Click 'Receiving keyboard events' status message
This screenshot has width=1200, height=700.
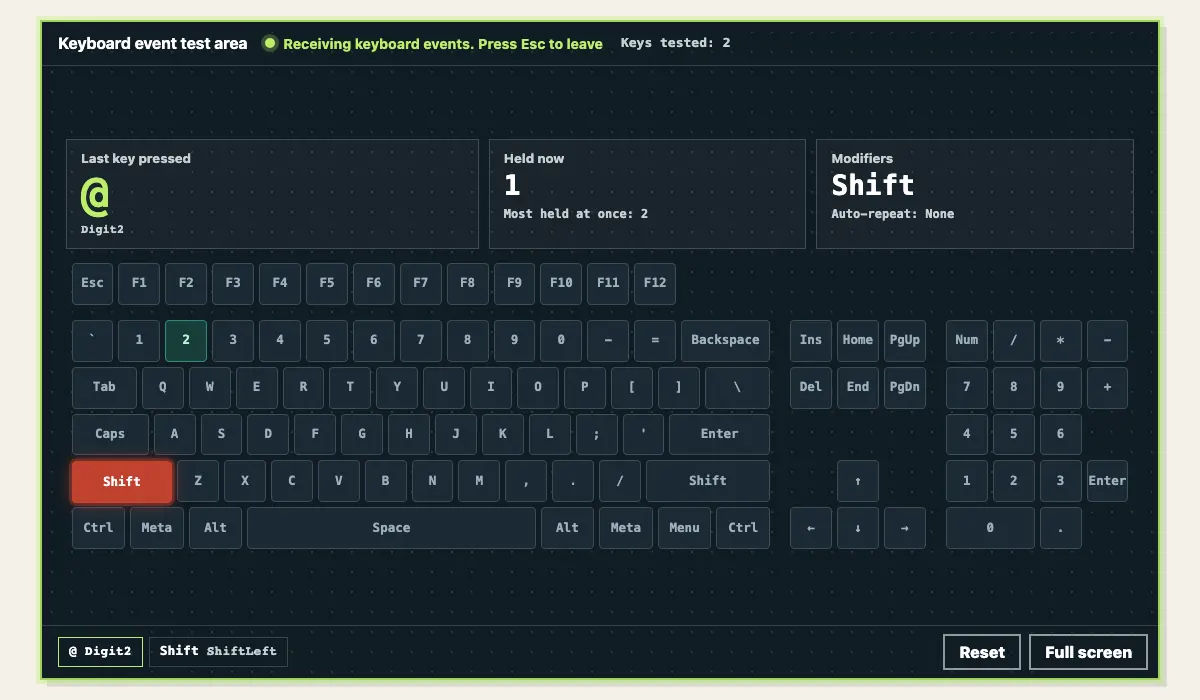click(443, 44)
